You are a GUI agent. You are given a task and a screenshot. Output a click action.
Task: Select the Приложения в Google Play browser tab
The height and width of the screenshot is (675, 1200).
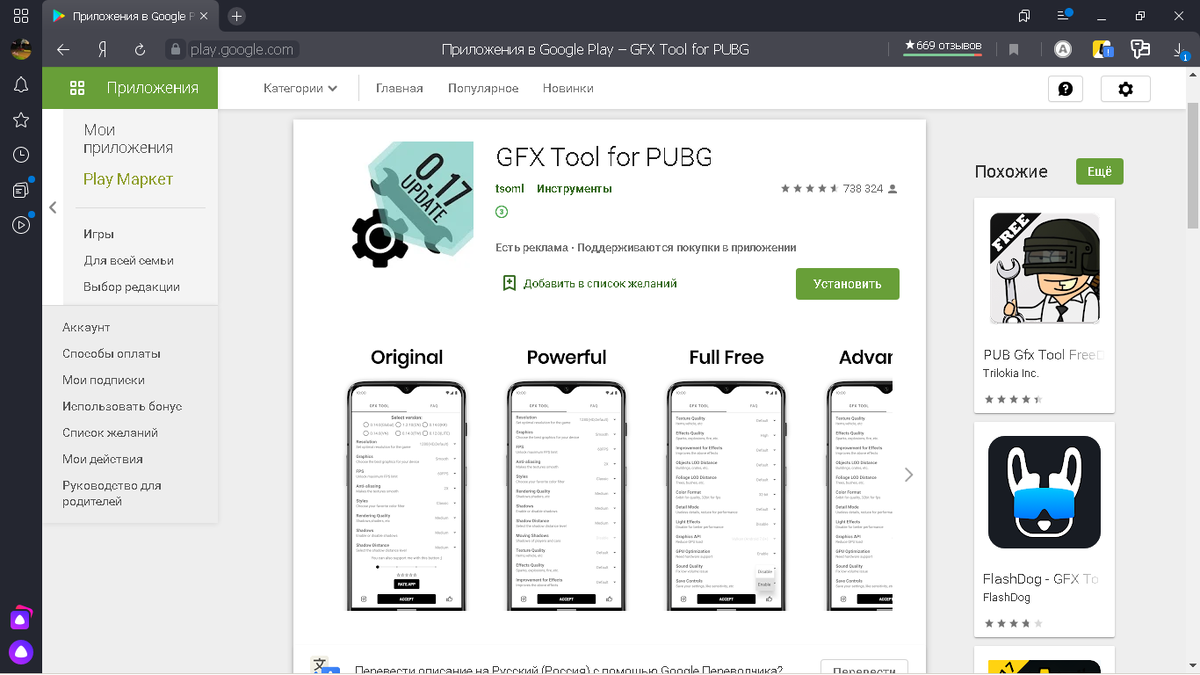pos(130,16)
